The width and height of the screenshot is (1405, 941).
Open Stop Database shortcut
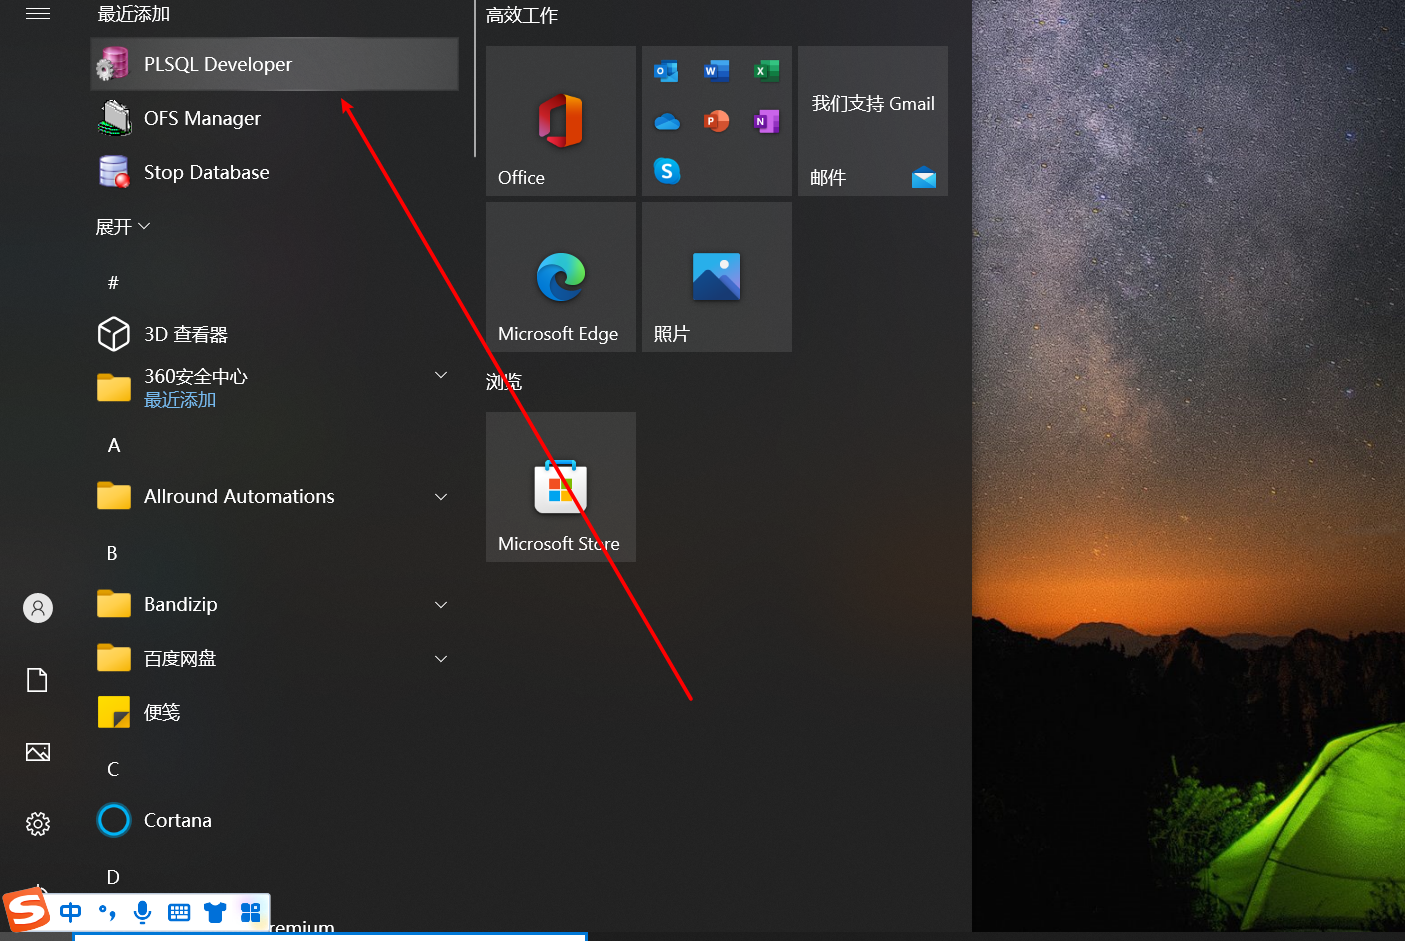[x=274, y=172]
